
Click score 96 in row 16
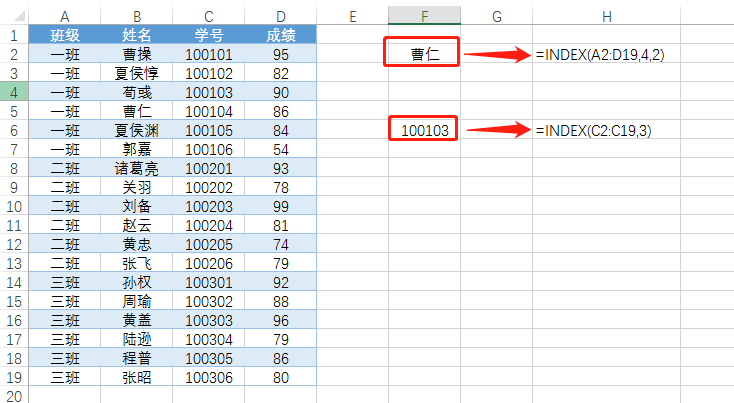click(x=280, y=321)
